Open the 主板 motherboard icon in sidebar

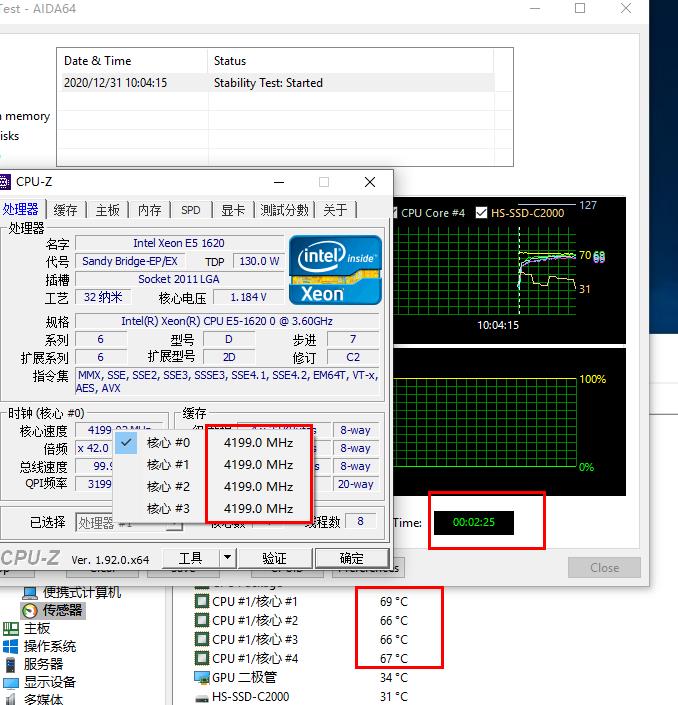coord(11,628)
